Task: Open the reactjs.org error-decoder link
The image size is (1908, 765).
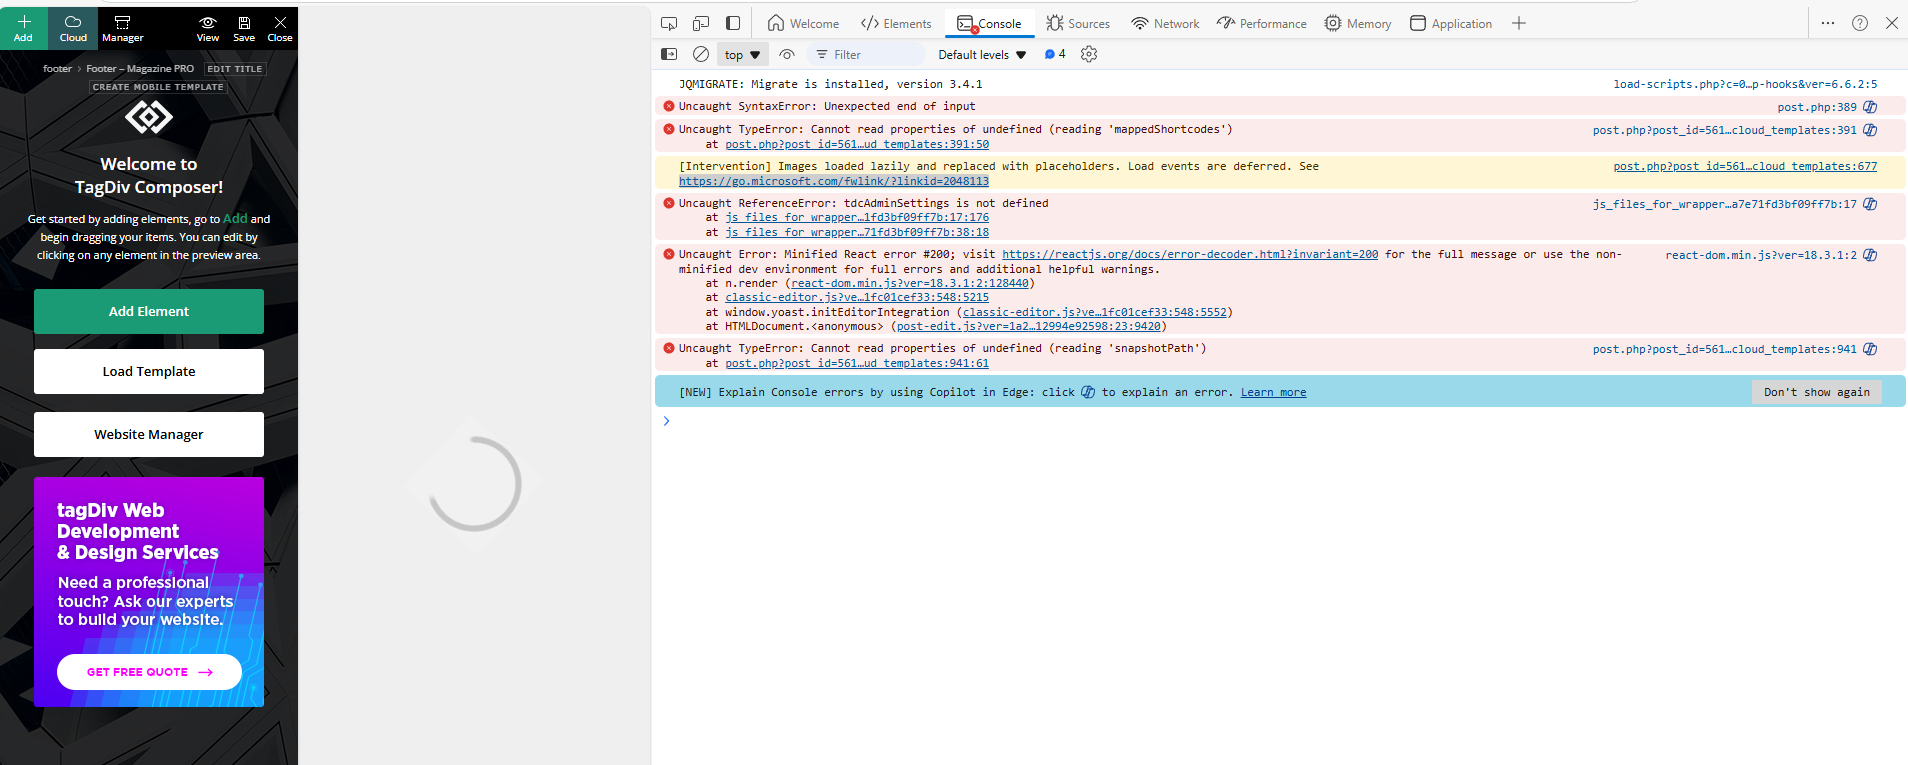Action: 1190,254
